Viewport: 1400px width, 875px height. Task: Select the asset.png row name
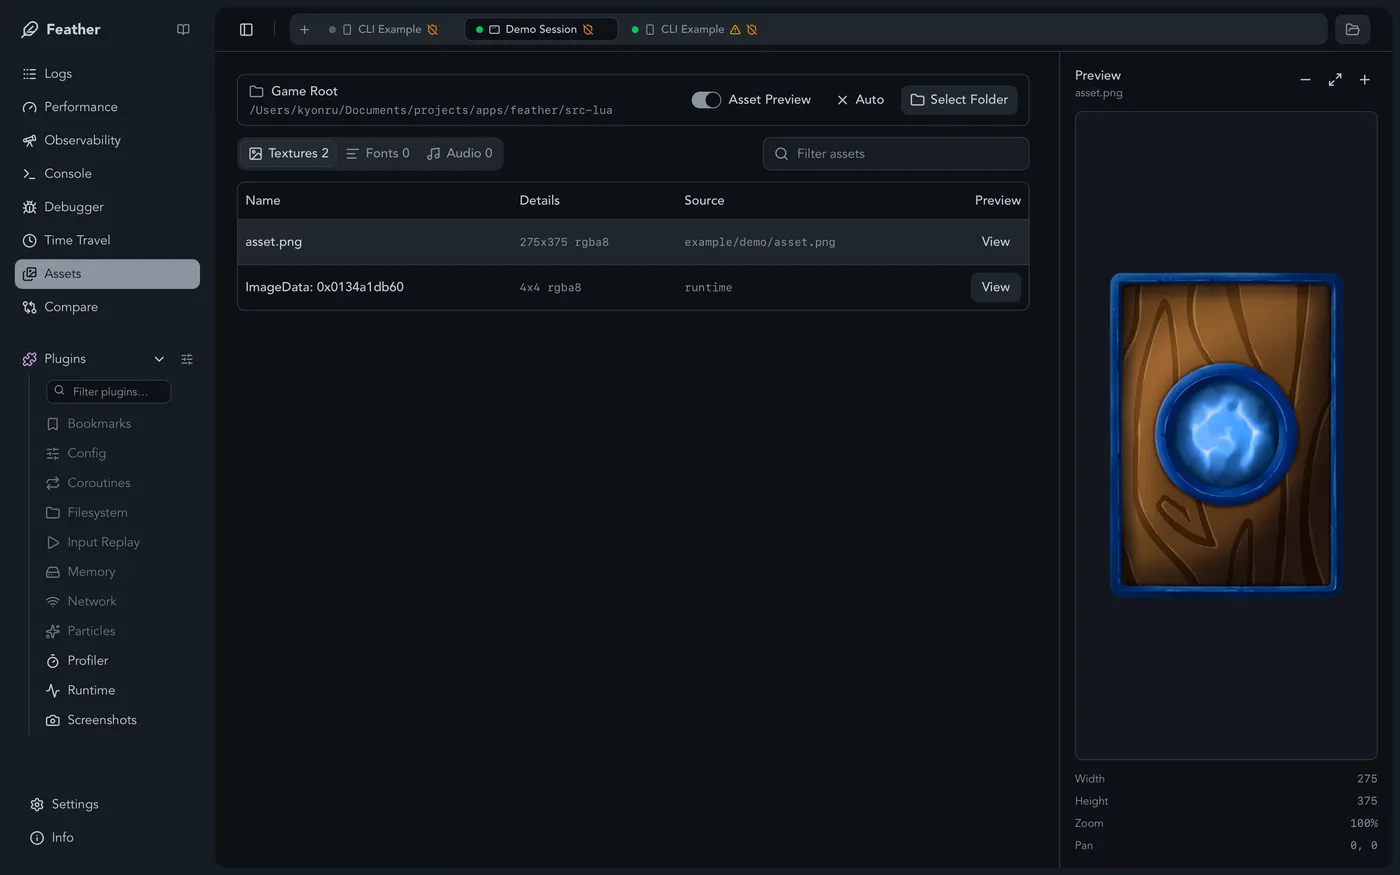(x=273, y=242)
